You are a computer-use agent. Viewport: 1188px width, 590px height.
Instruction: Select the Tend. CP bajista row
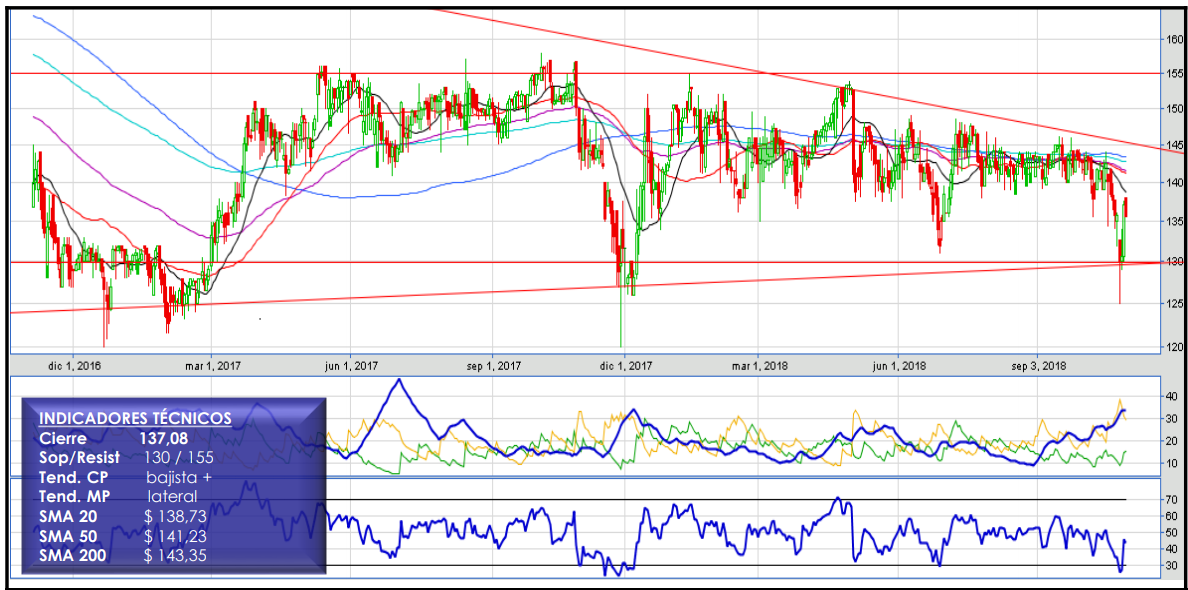127,477
